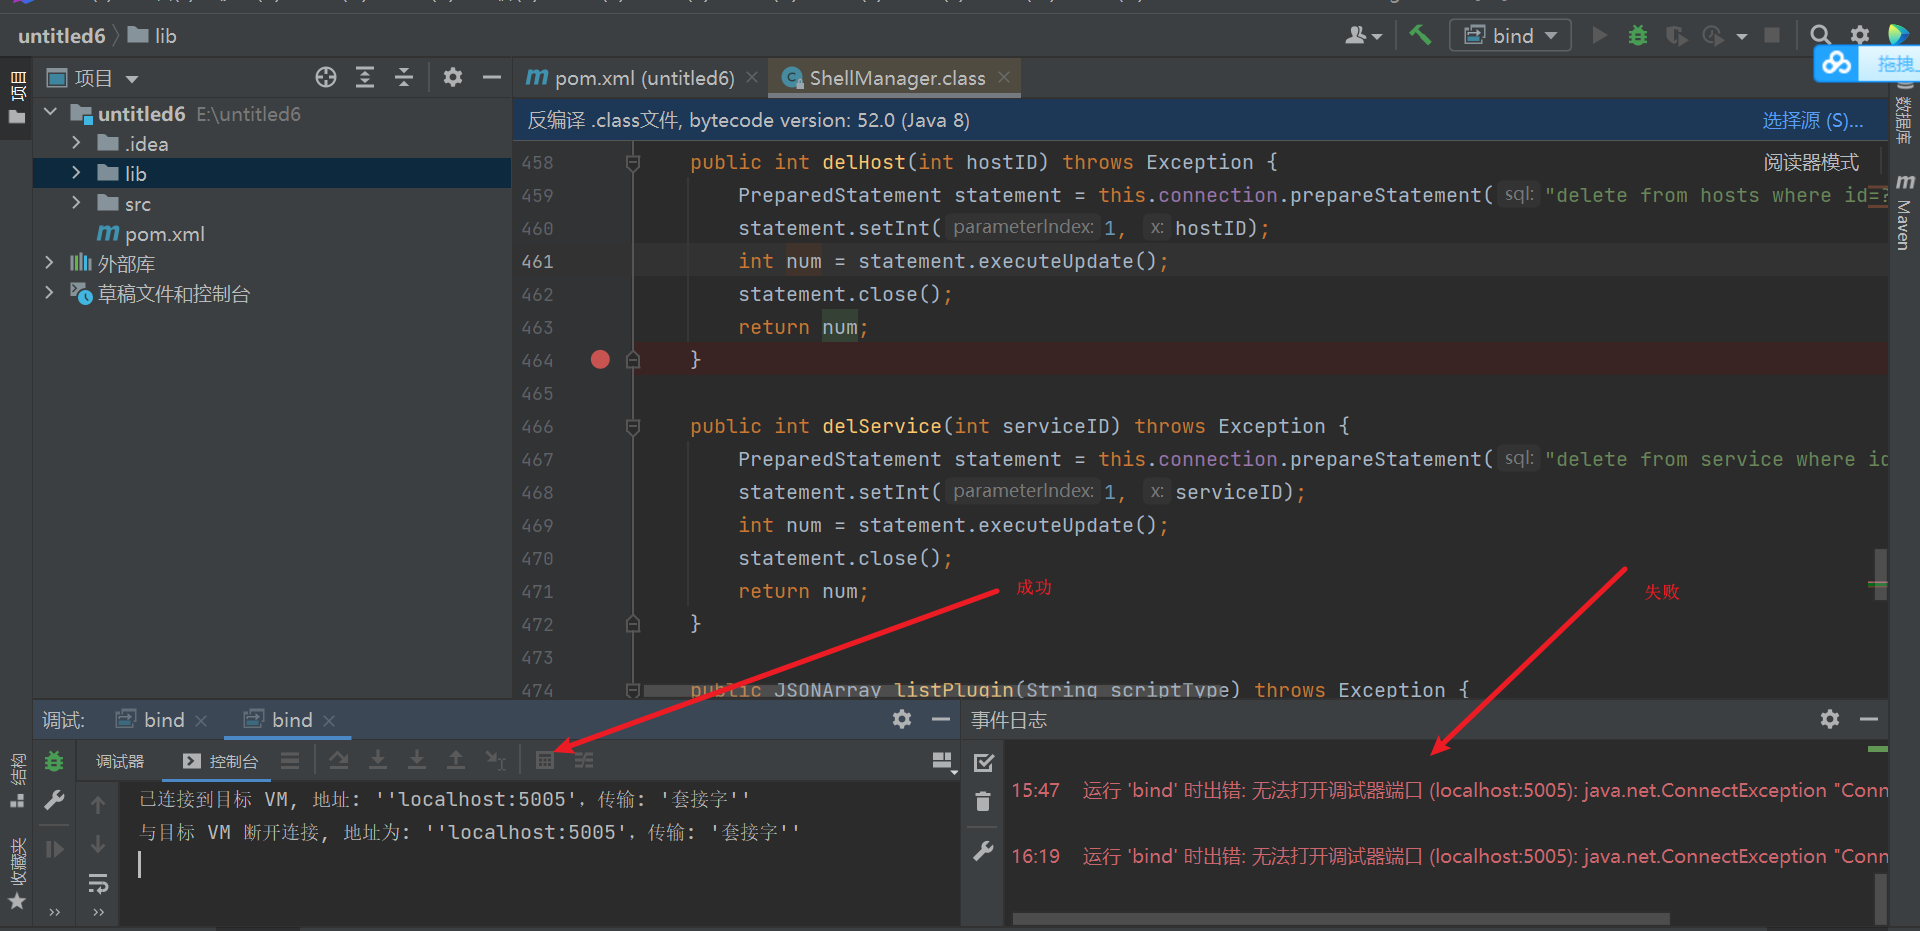Open project panel options gear

[x=453, y=78]
